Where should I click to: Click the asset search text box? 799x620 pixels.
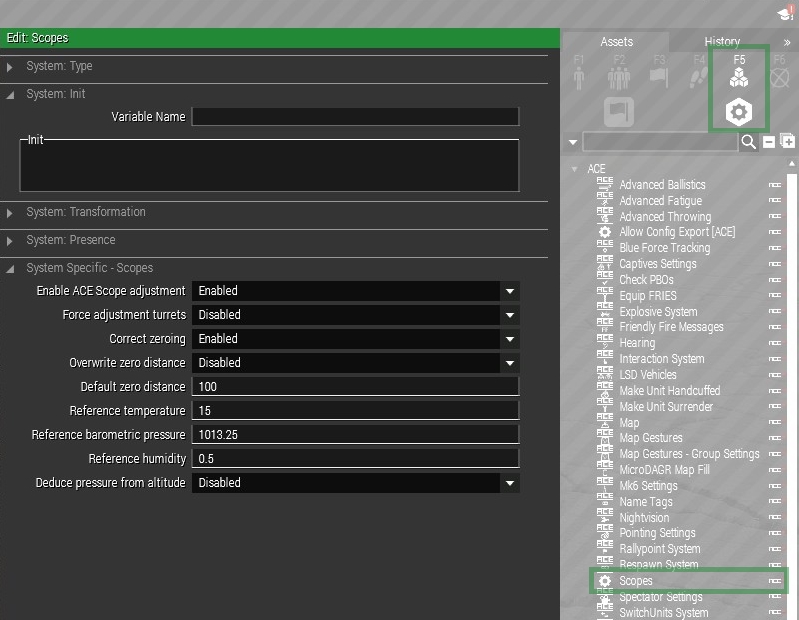coord(660,142)
